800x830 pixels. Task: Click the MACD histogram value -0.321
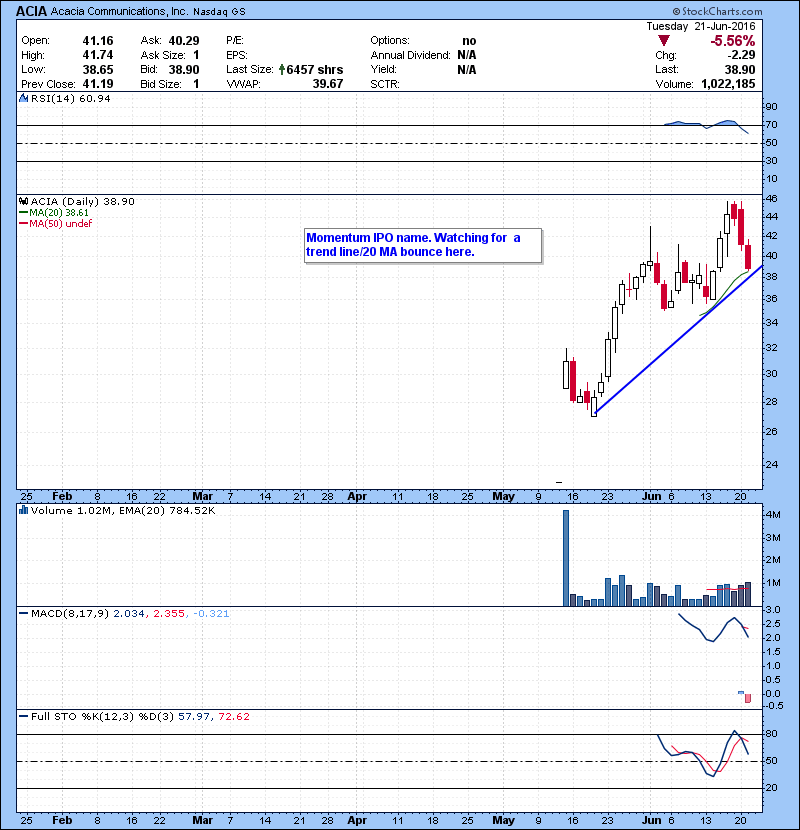pyautogui.click(x=211, y=614)
